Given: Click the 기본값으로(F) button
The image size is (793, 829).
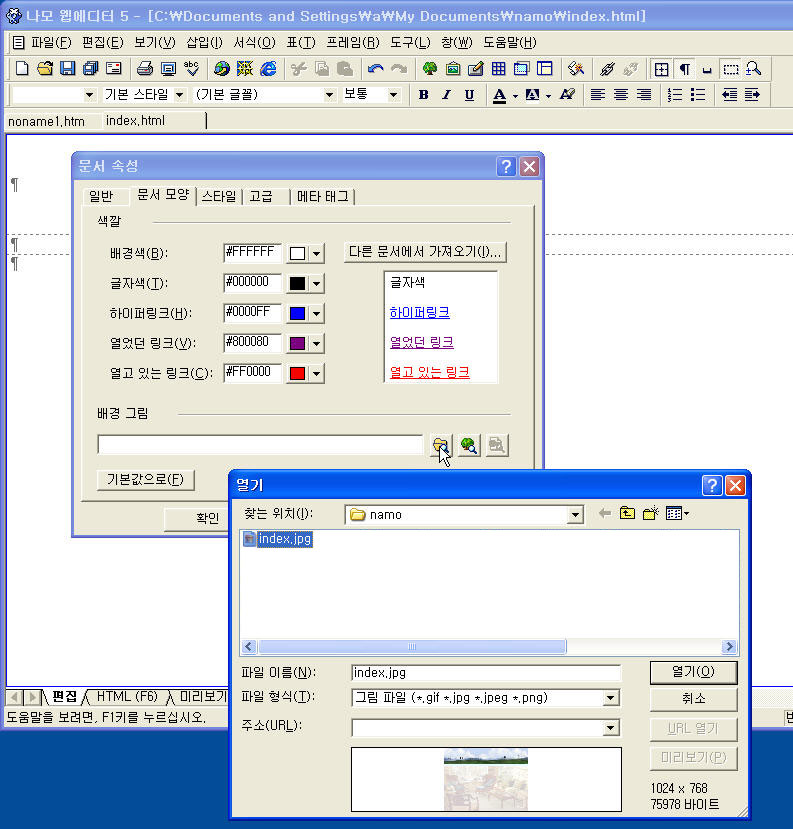Looking at the screenshot, I should pyautogui.click(x=145, y=480).
